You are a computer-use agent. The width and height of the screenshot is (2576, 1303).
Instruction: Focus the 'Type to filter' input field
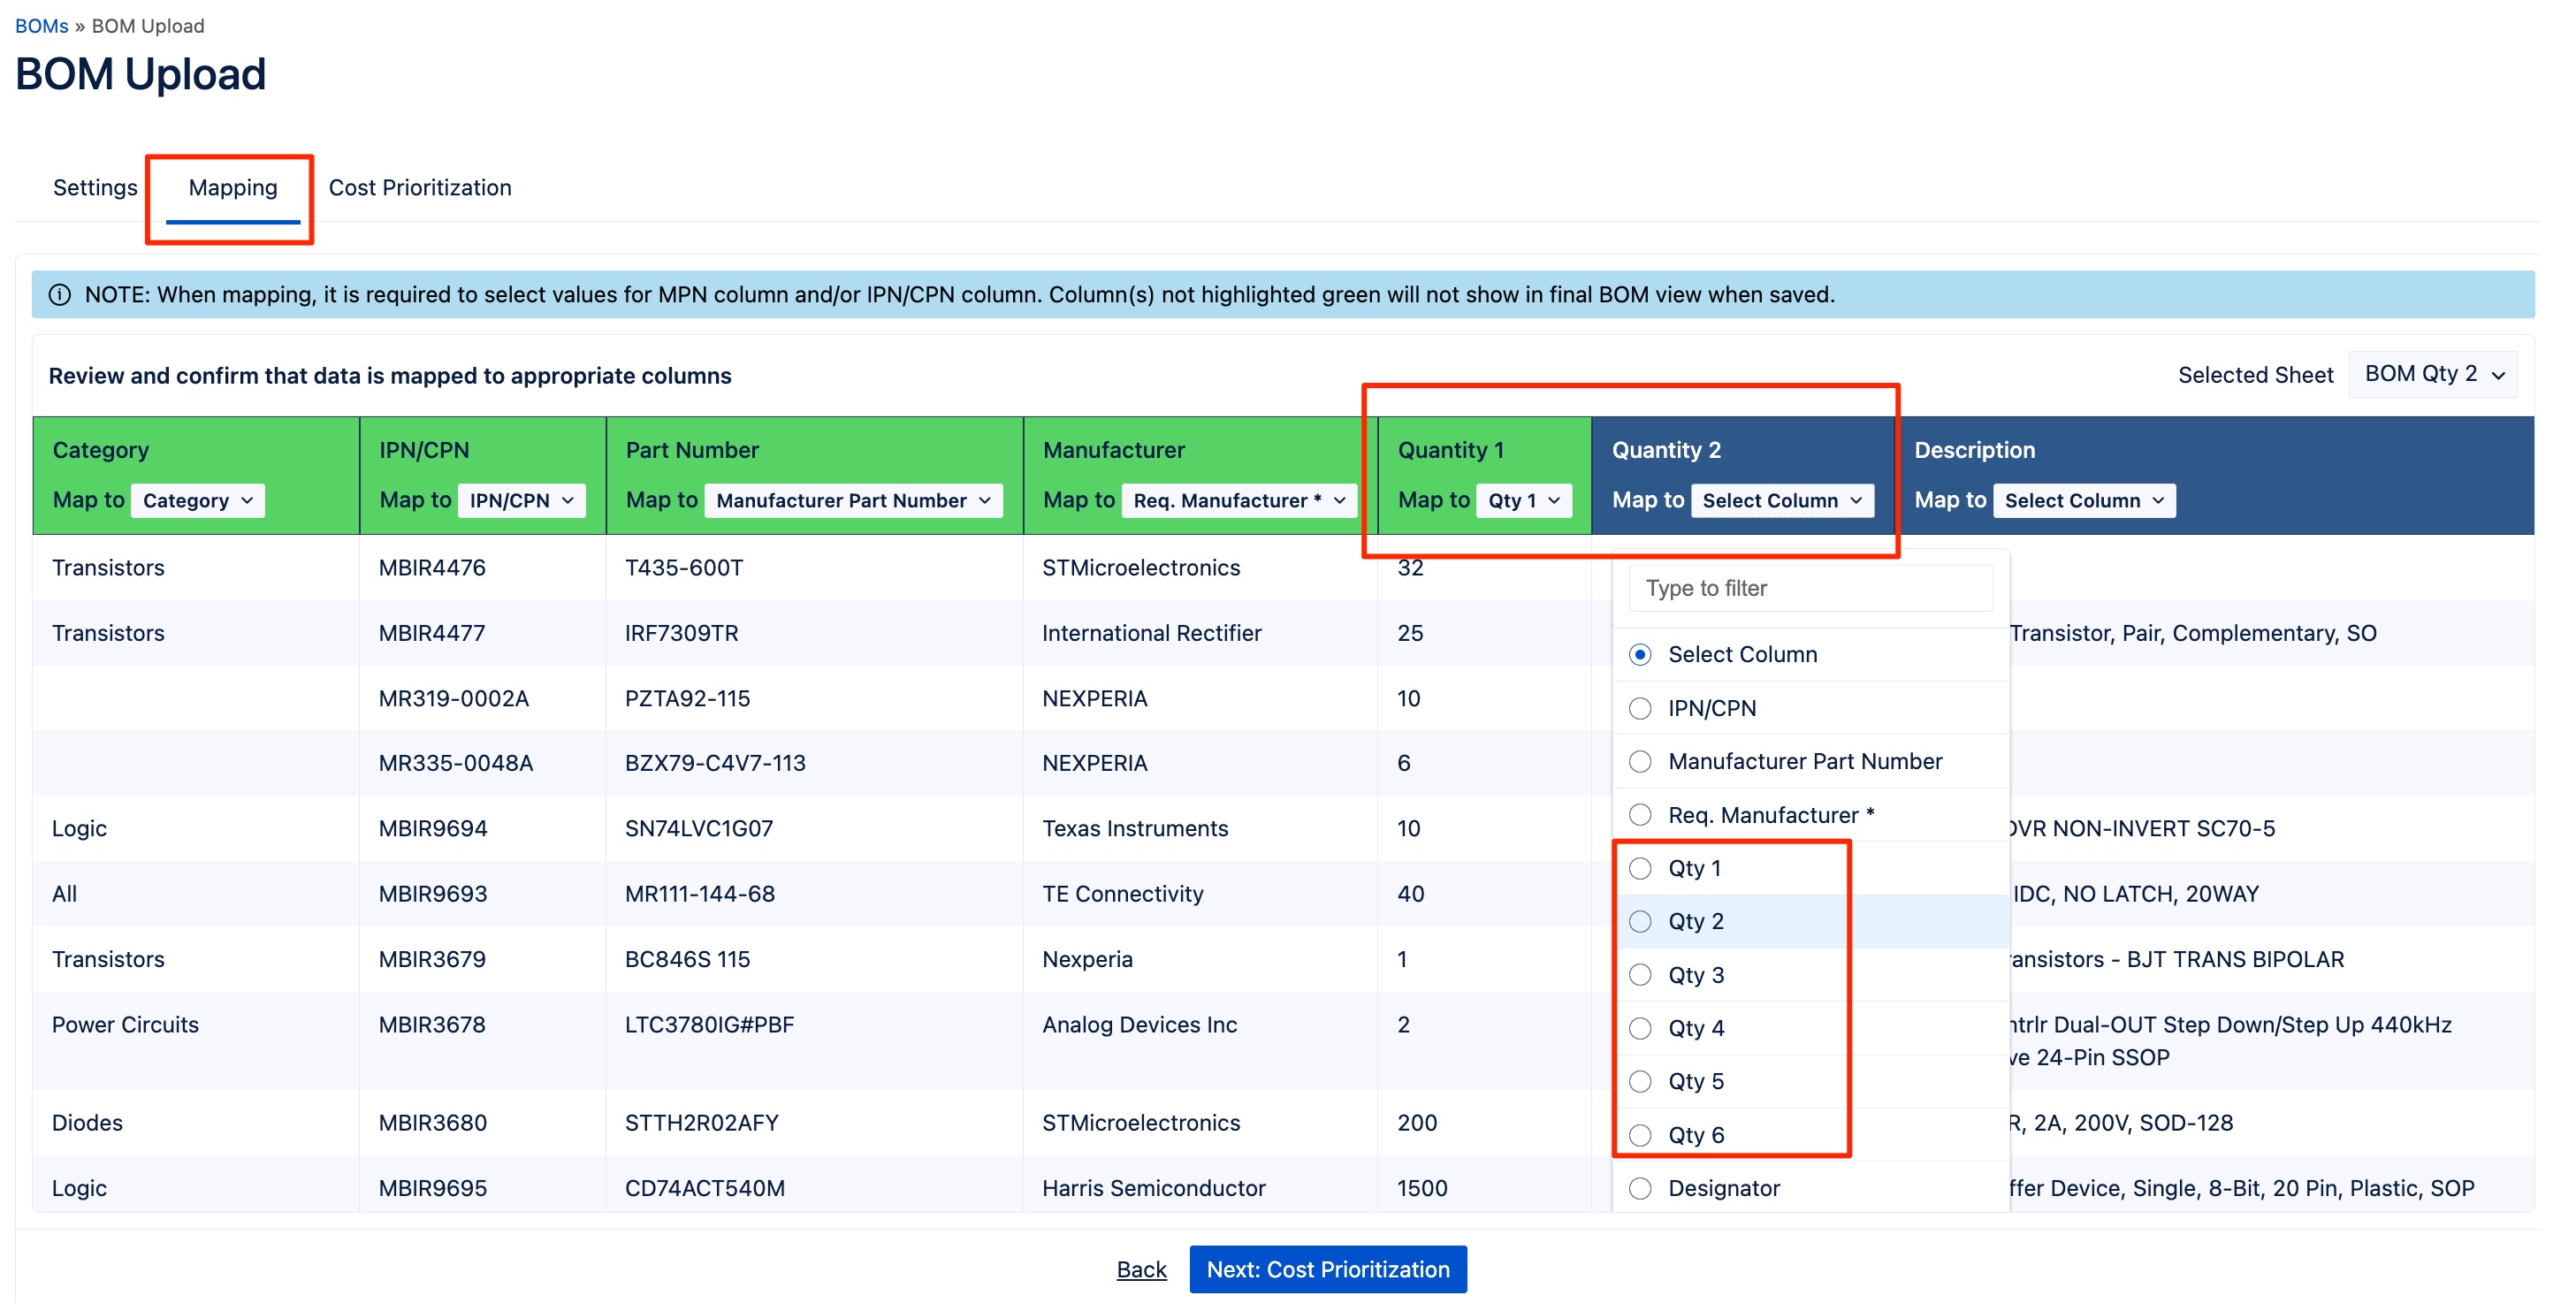coord(1810,588)
